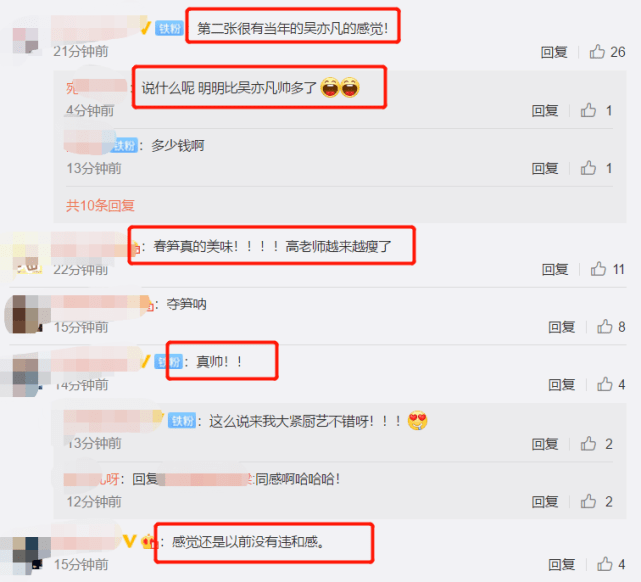Click the 铁粉 badge on first comment
The width and height of the screenshot is (641, 582).
169,28
